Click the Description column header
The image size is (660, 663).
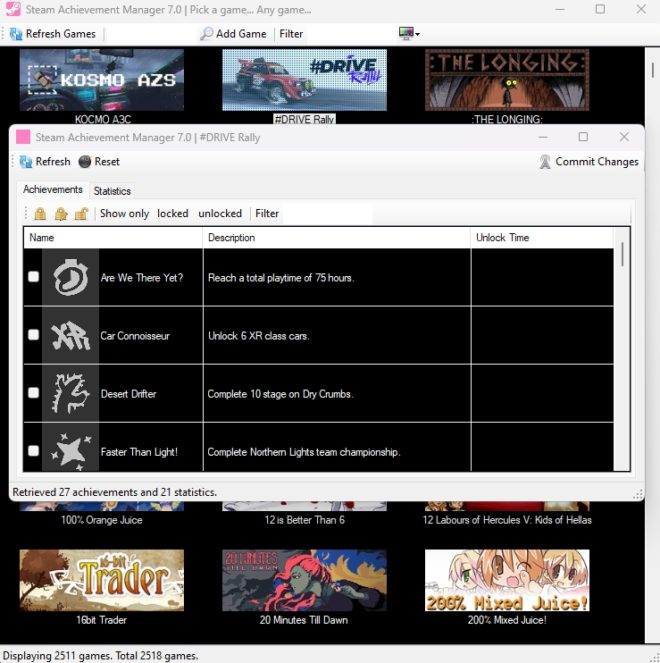pos(337,238)
